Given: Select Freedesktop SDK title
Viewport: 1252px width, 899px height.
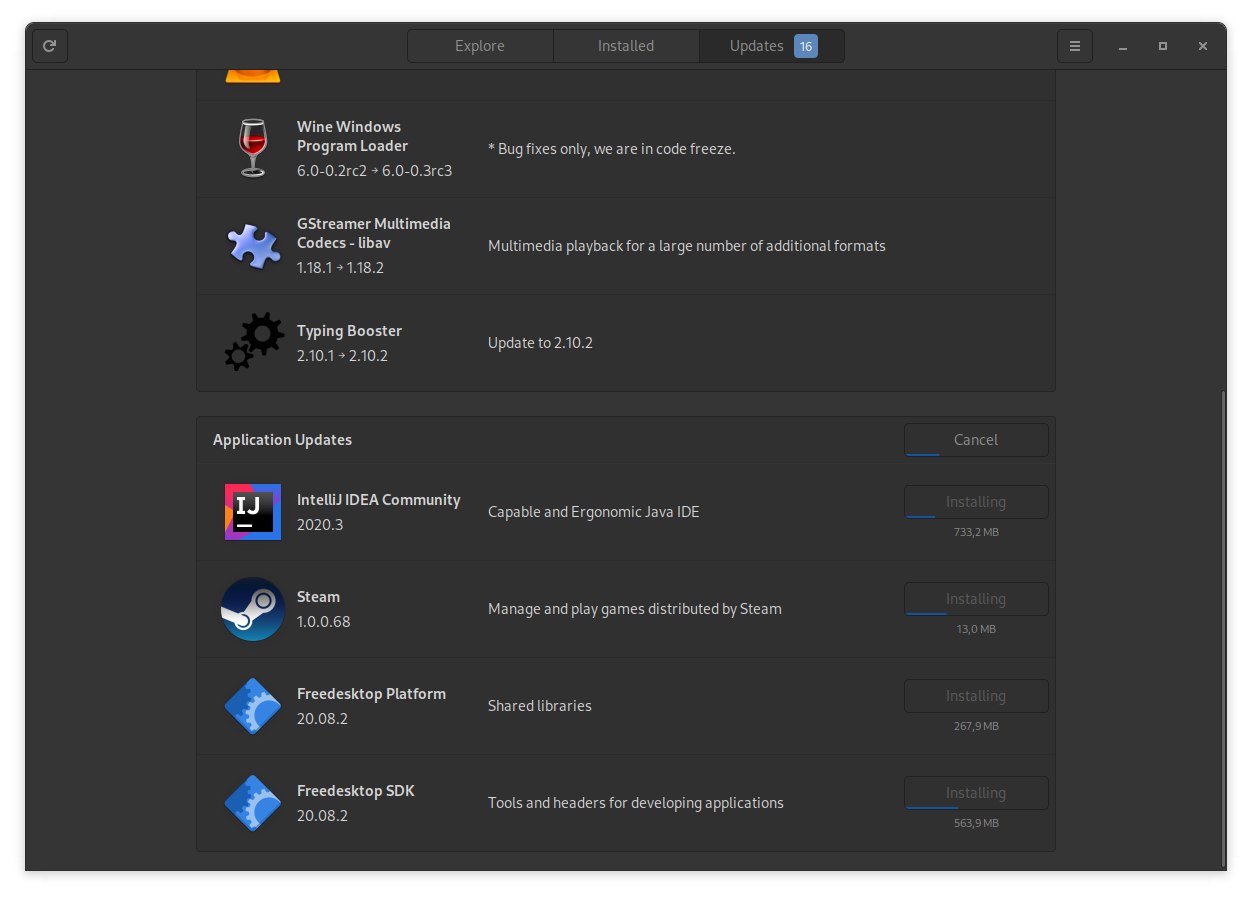Looking at the screenshot, I should [x=356, y=791].
